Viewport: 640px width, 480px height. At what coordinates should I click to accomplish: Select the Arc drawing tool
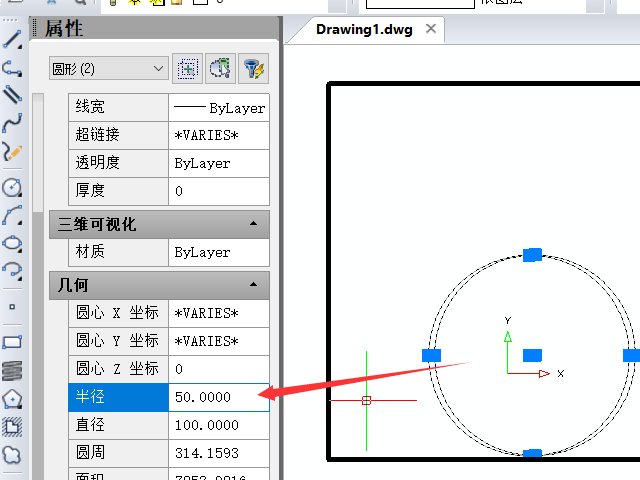pos(12,216)
